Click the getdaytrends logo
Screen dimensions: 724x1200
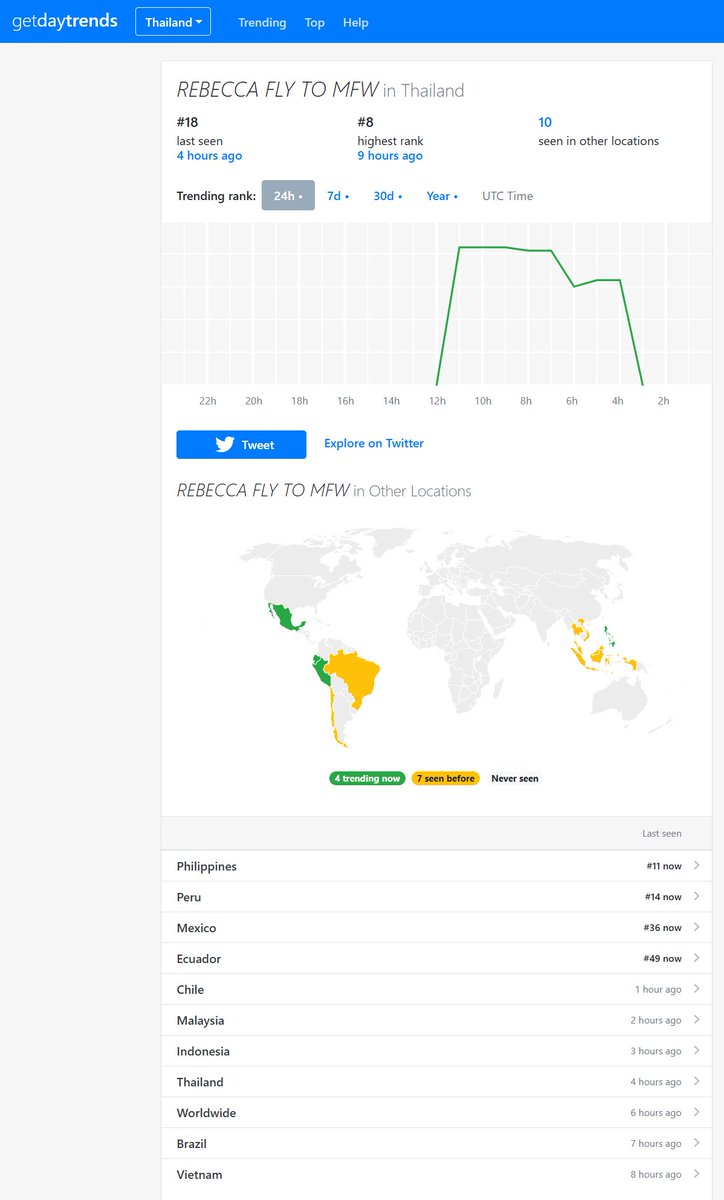click(64, 21)
